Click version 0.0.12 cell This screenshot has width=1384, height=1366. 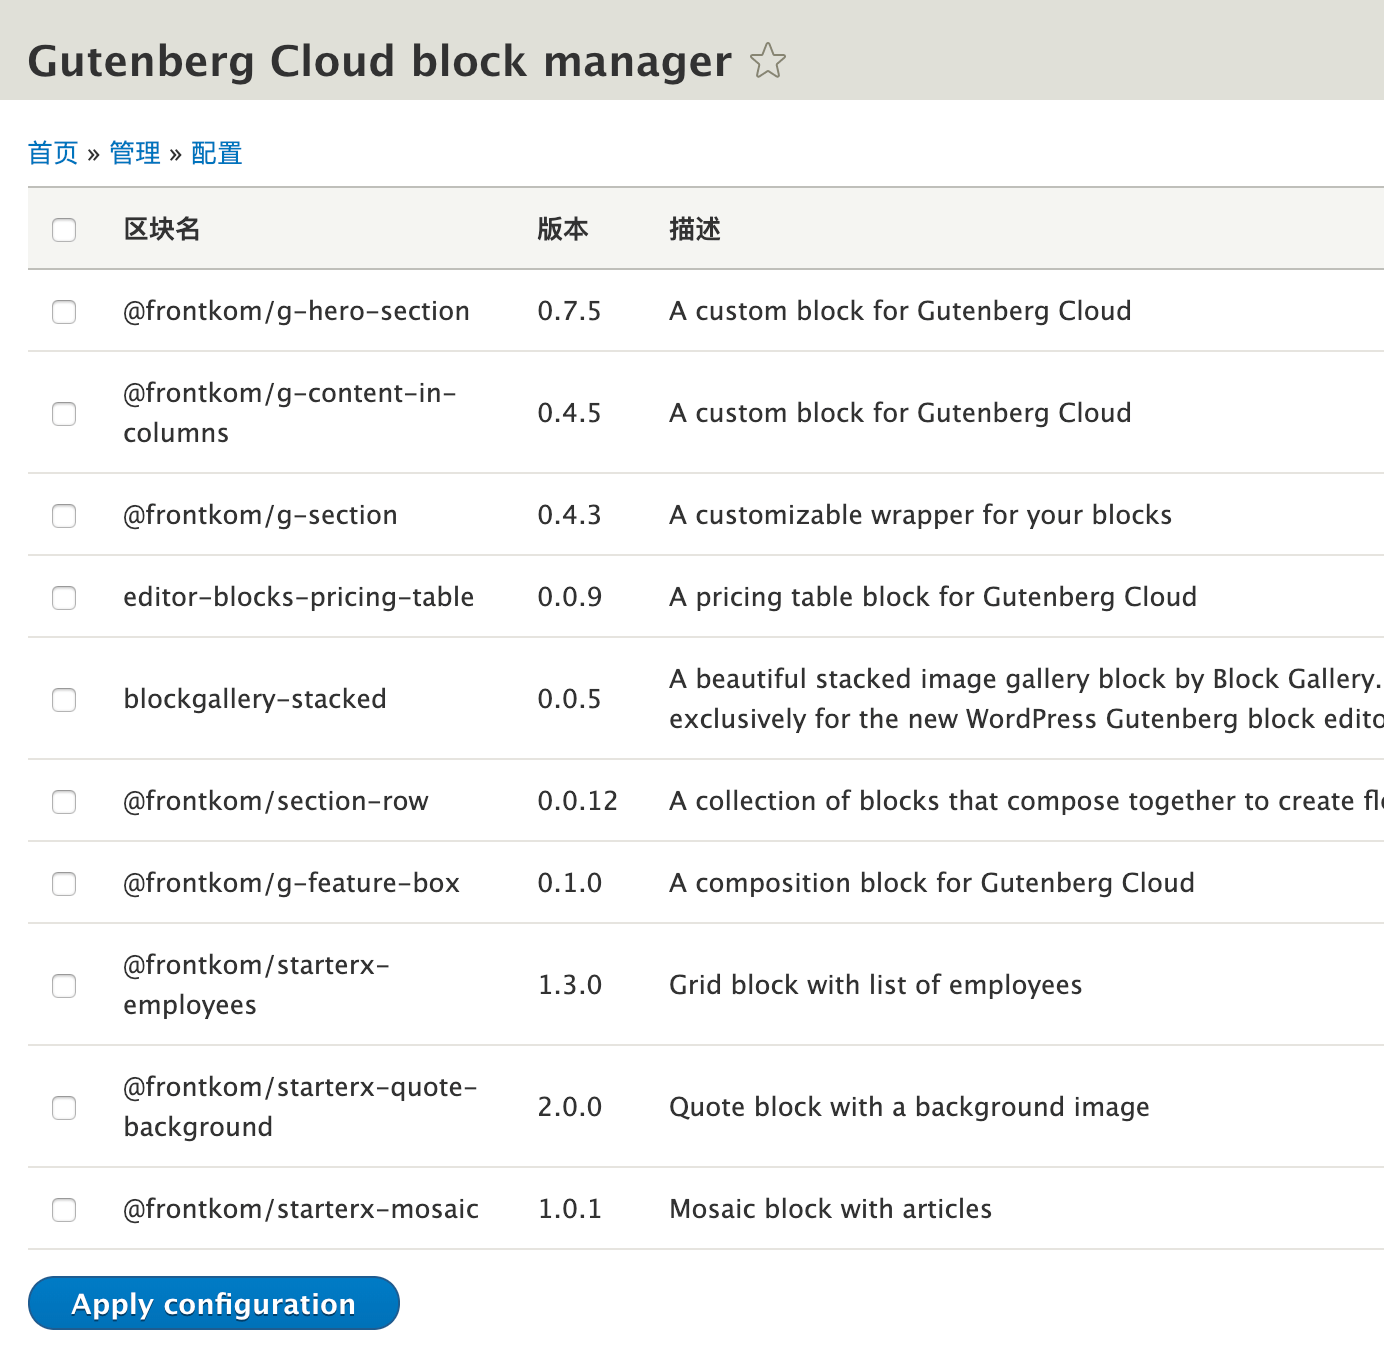click(x=578, y=801)
